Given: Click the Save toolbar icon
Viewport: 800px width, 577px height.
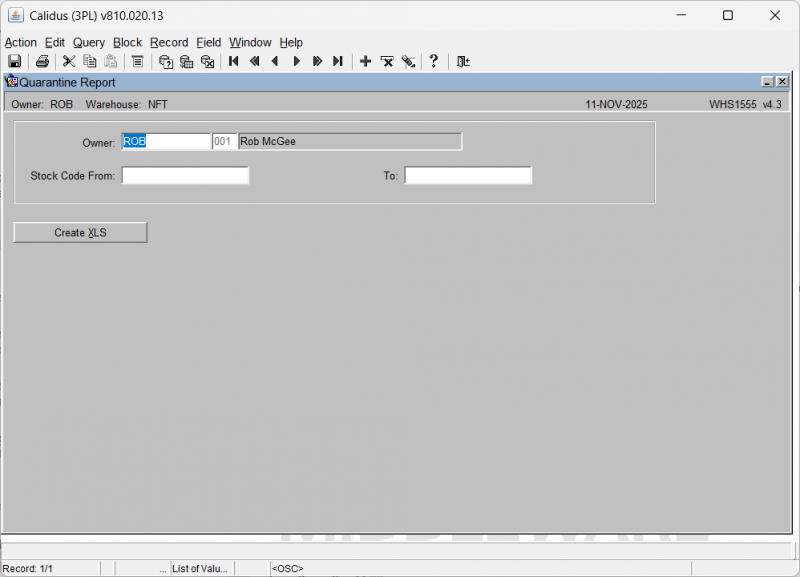Looking at the screenshot, I should 15,61.
